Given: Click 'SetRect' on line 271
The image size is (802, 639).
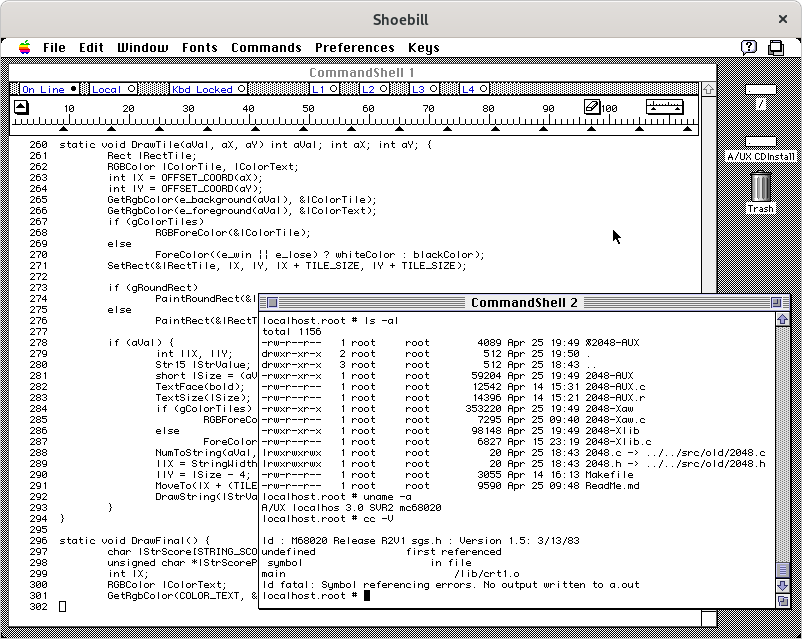Looking at the screenshot, I should click(128, 266).
